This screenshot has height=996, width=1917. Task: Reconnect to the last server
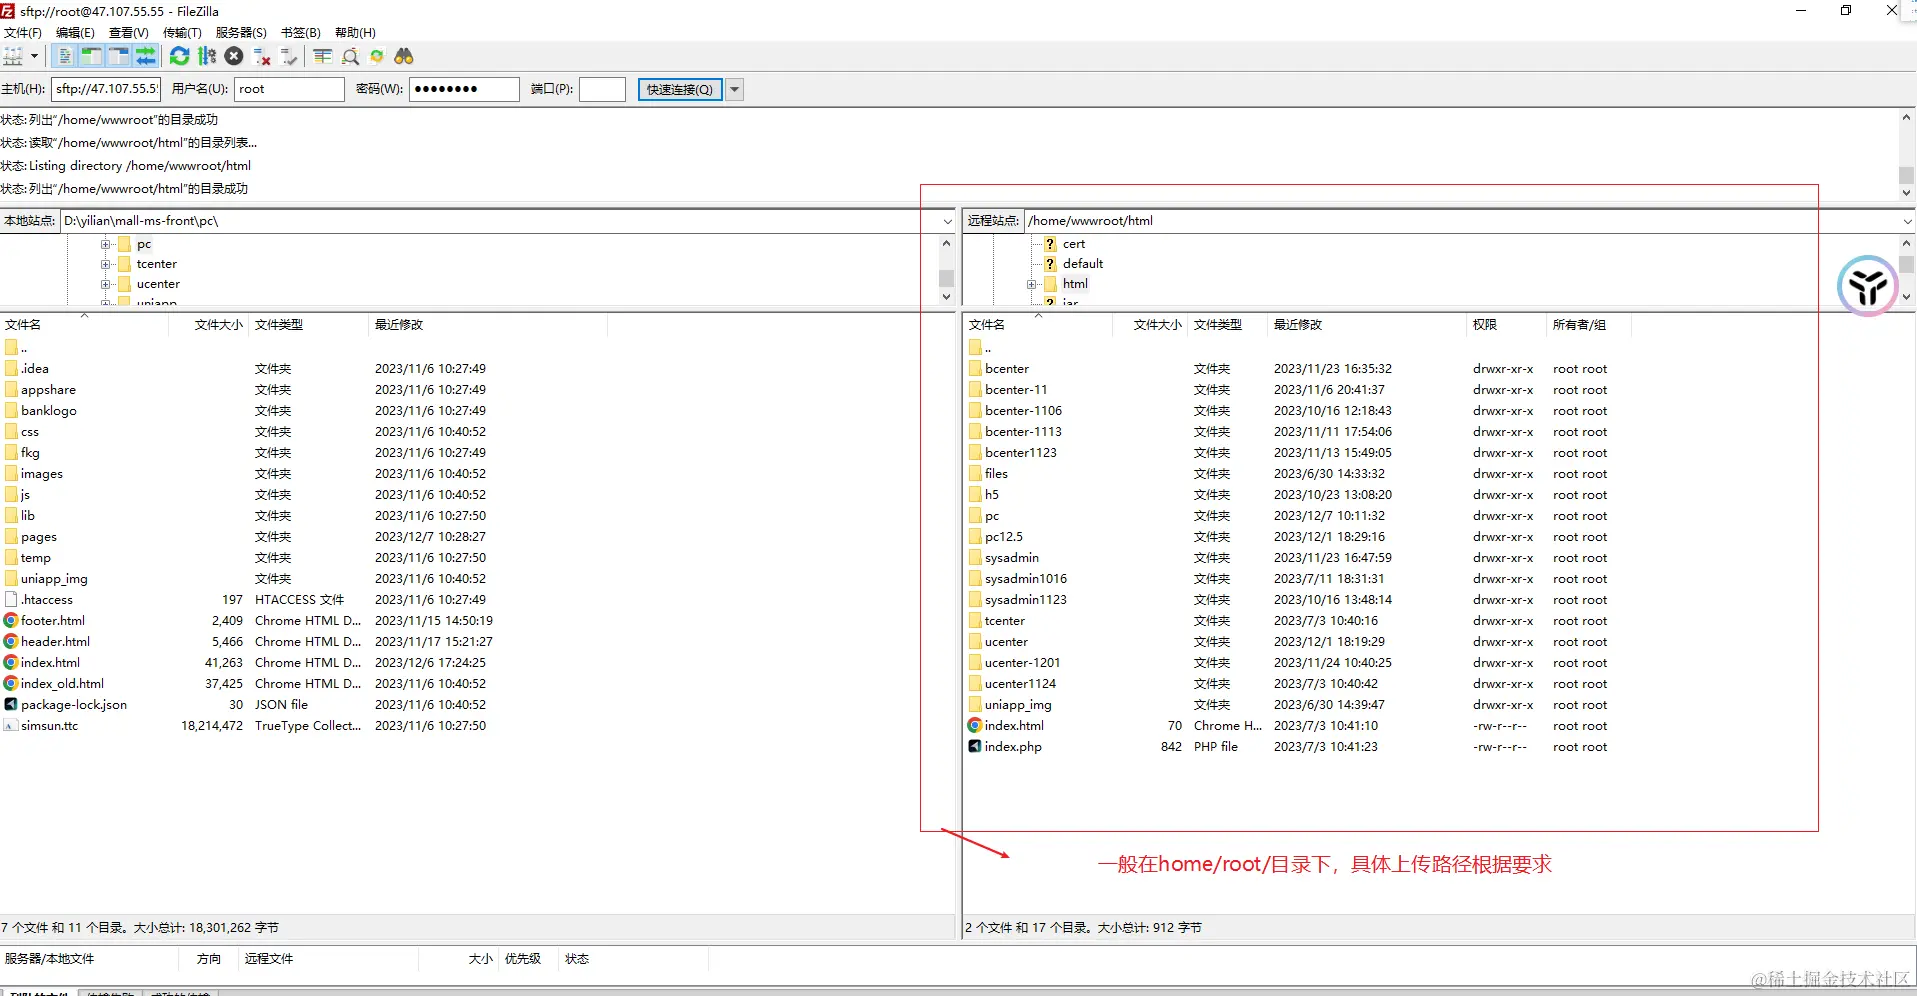(289, 56)
